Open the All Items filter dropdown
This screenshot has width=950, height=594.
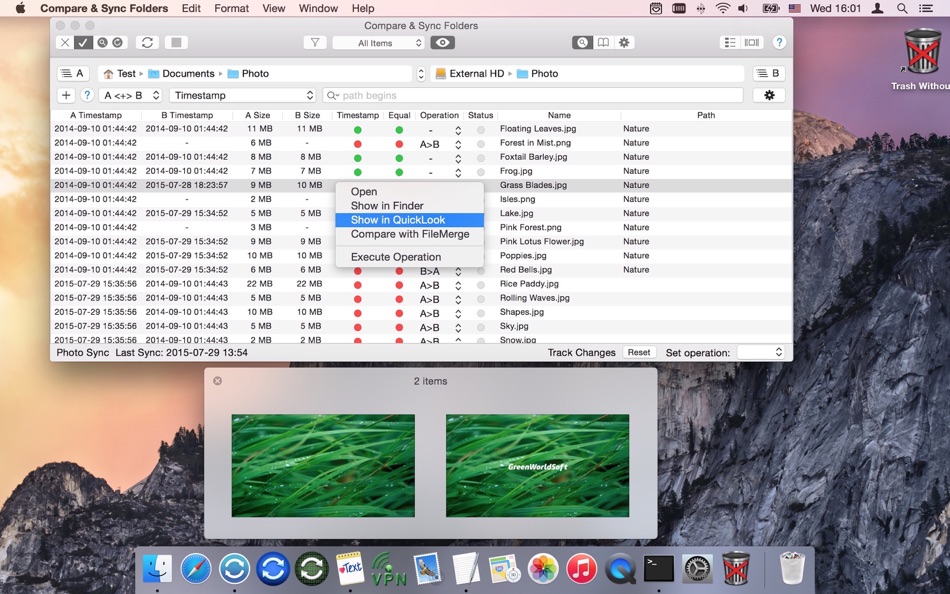379,42
